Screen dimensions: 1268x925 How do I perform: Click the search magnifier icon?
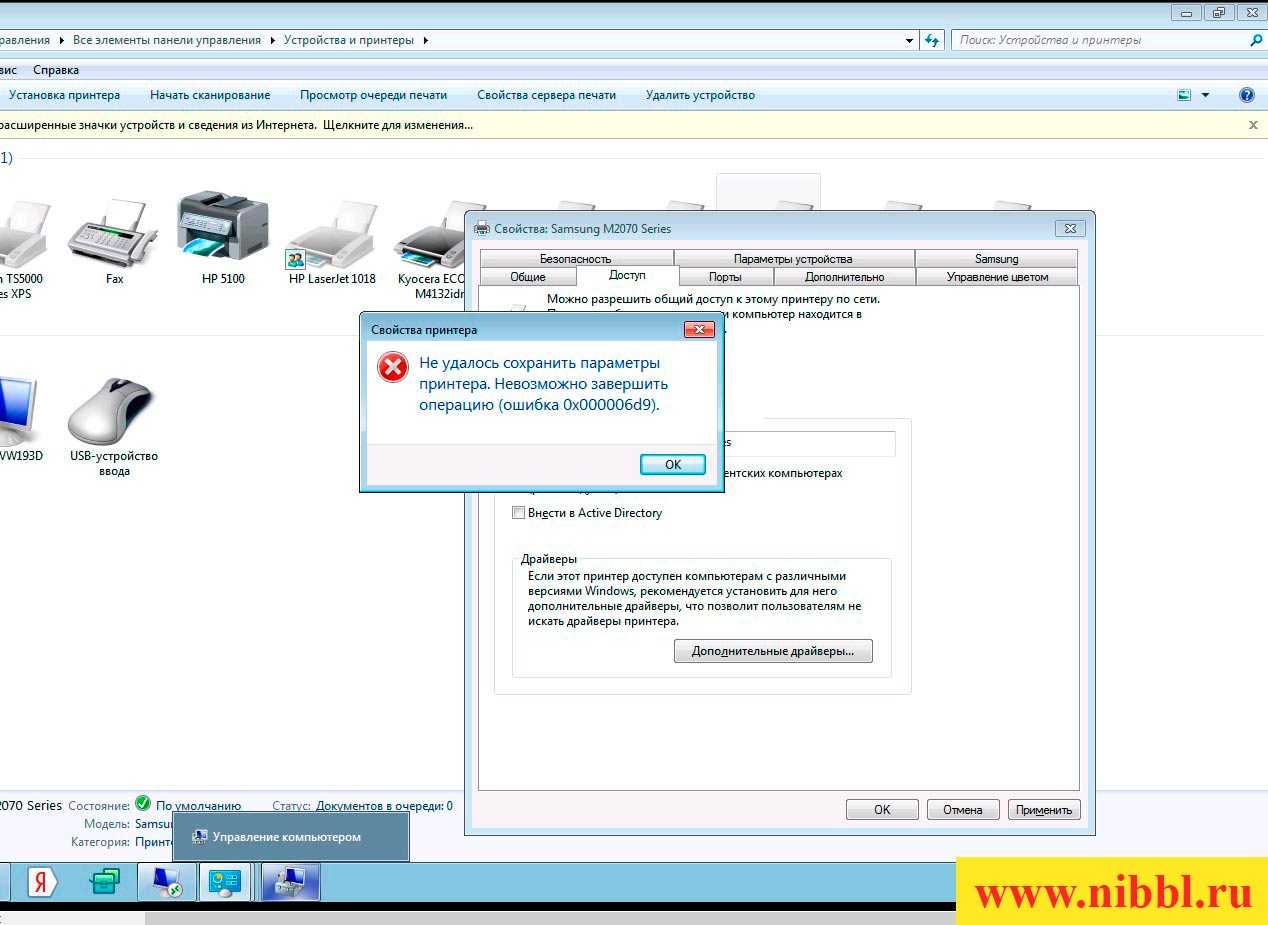point(1256,40)
